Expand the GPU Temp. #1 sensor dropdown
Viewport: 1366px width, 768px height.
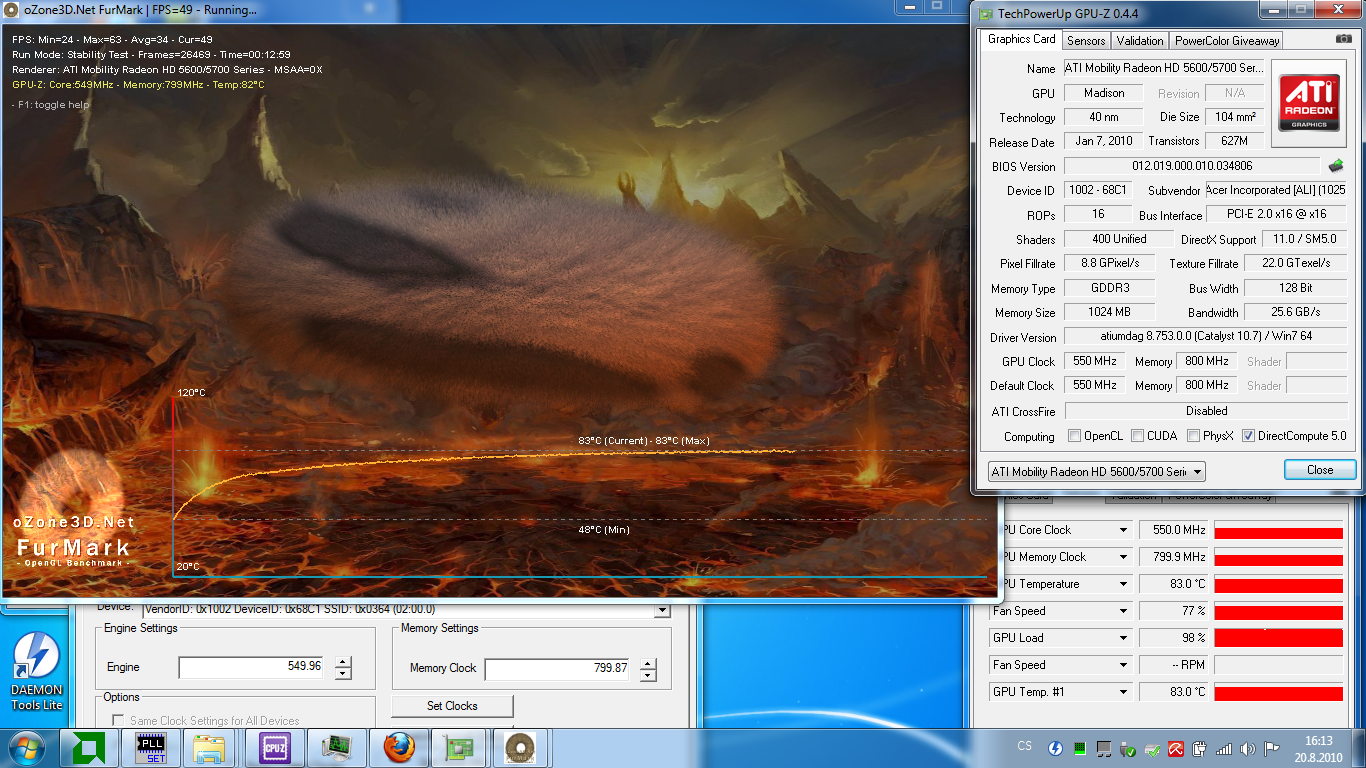point(1123,692)
